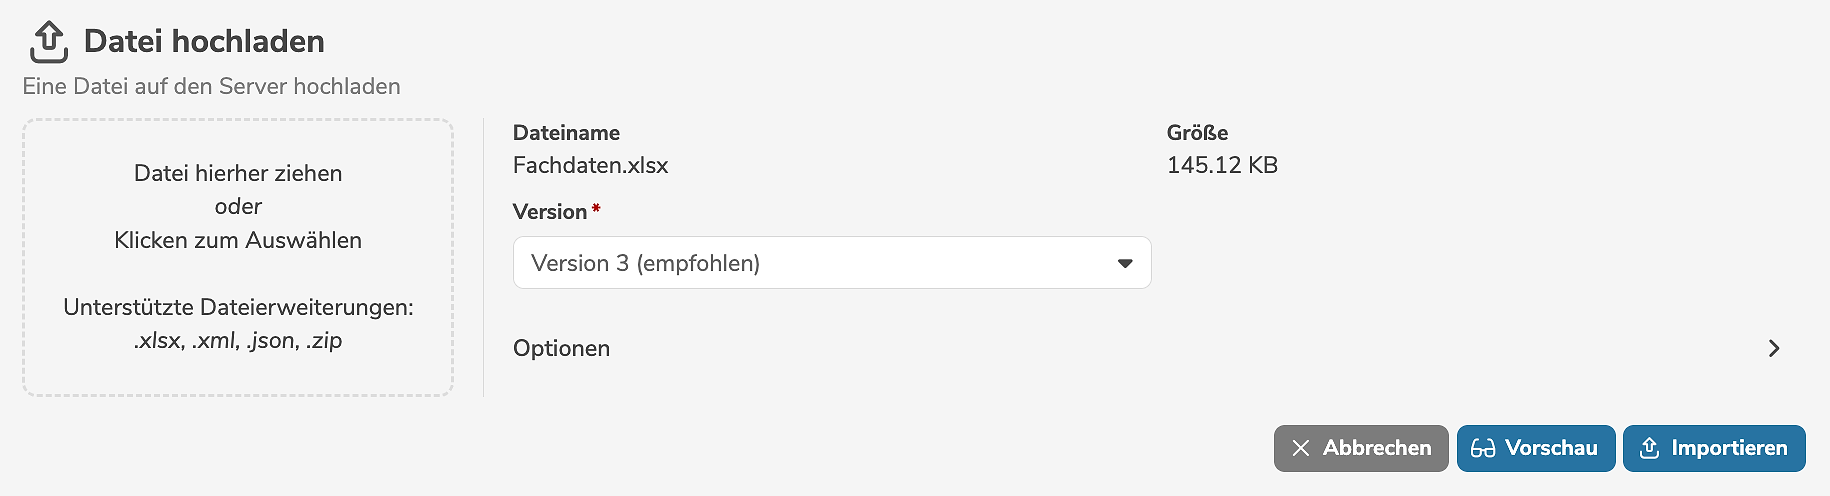Click the Datei hochladen heading
Screen dimensions: 1830x496
click(204, 41)
